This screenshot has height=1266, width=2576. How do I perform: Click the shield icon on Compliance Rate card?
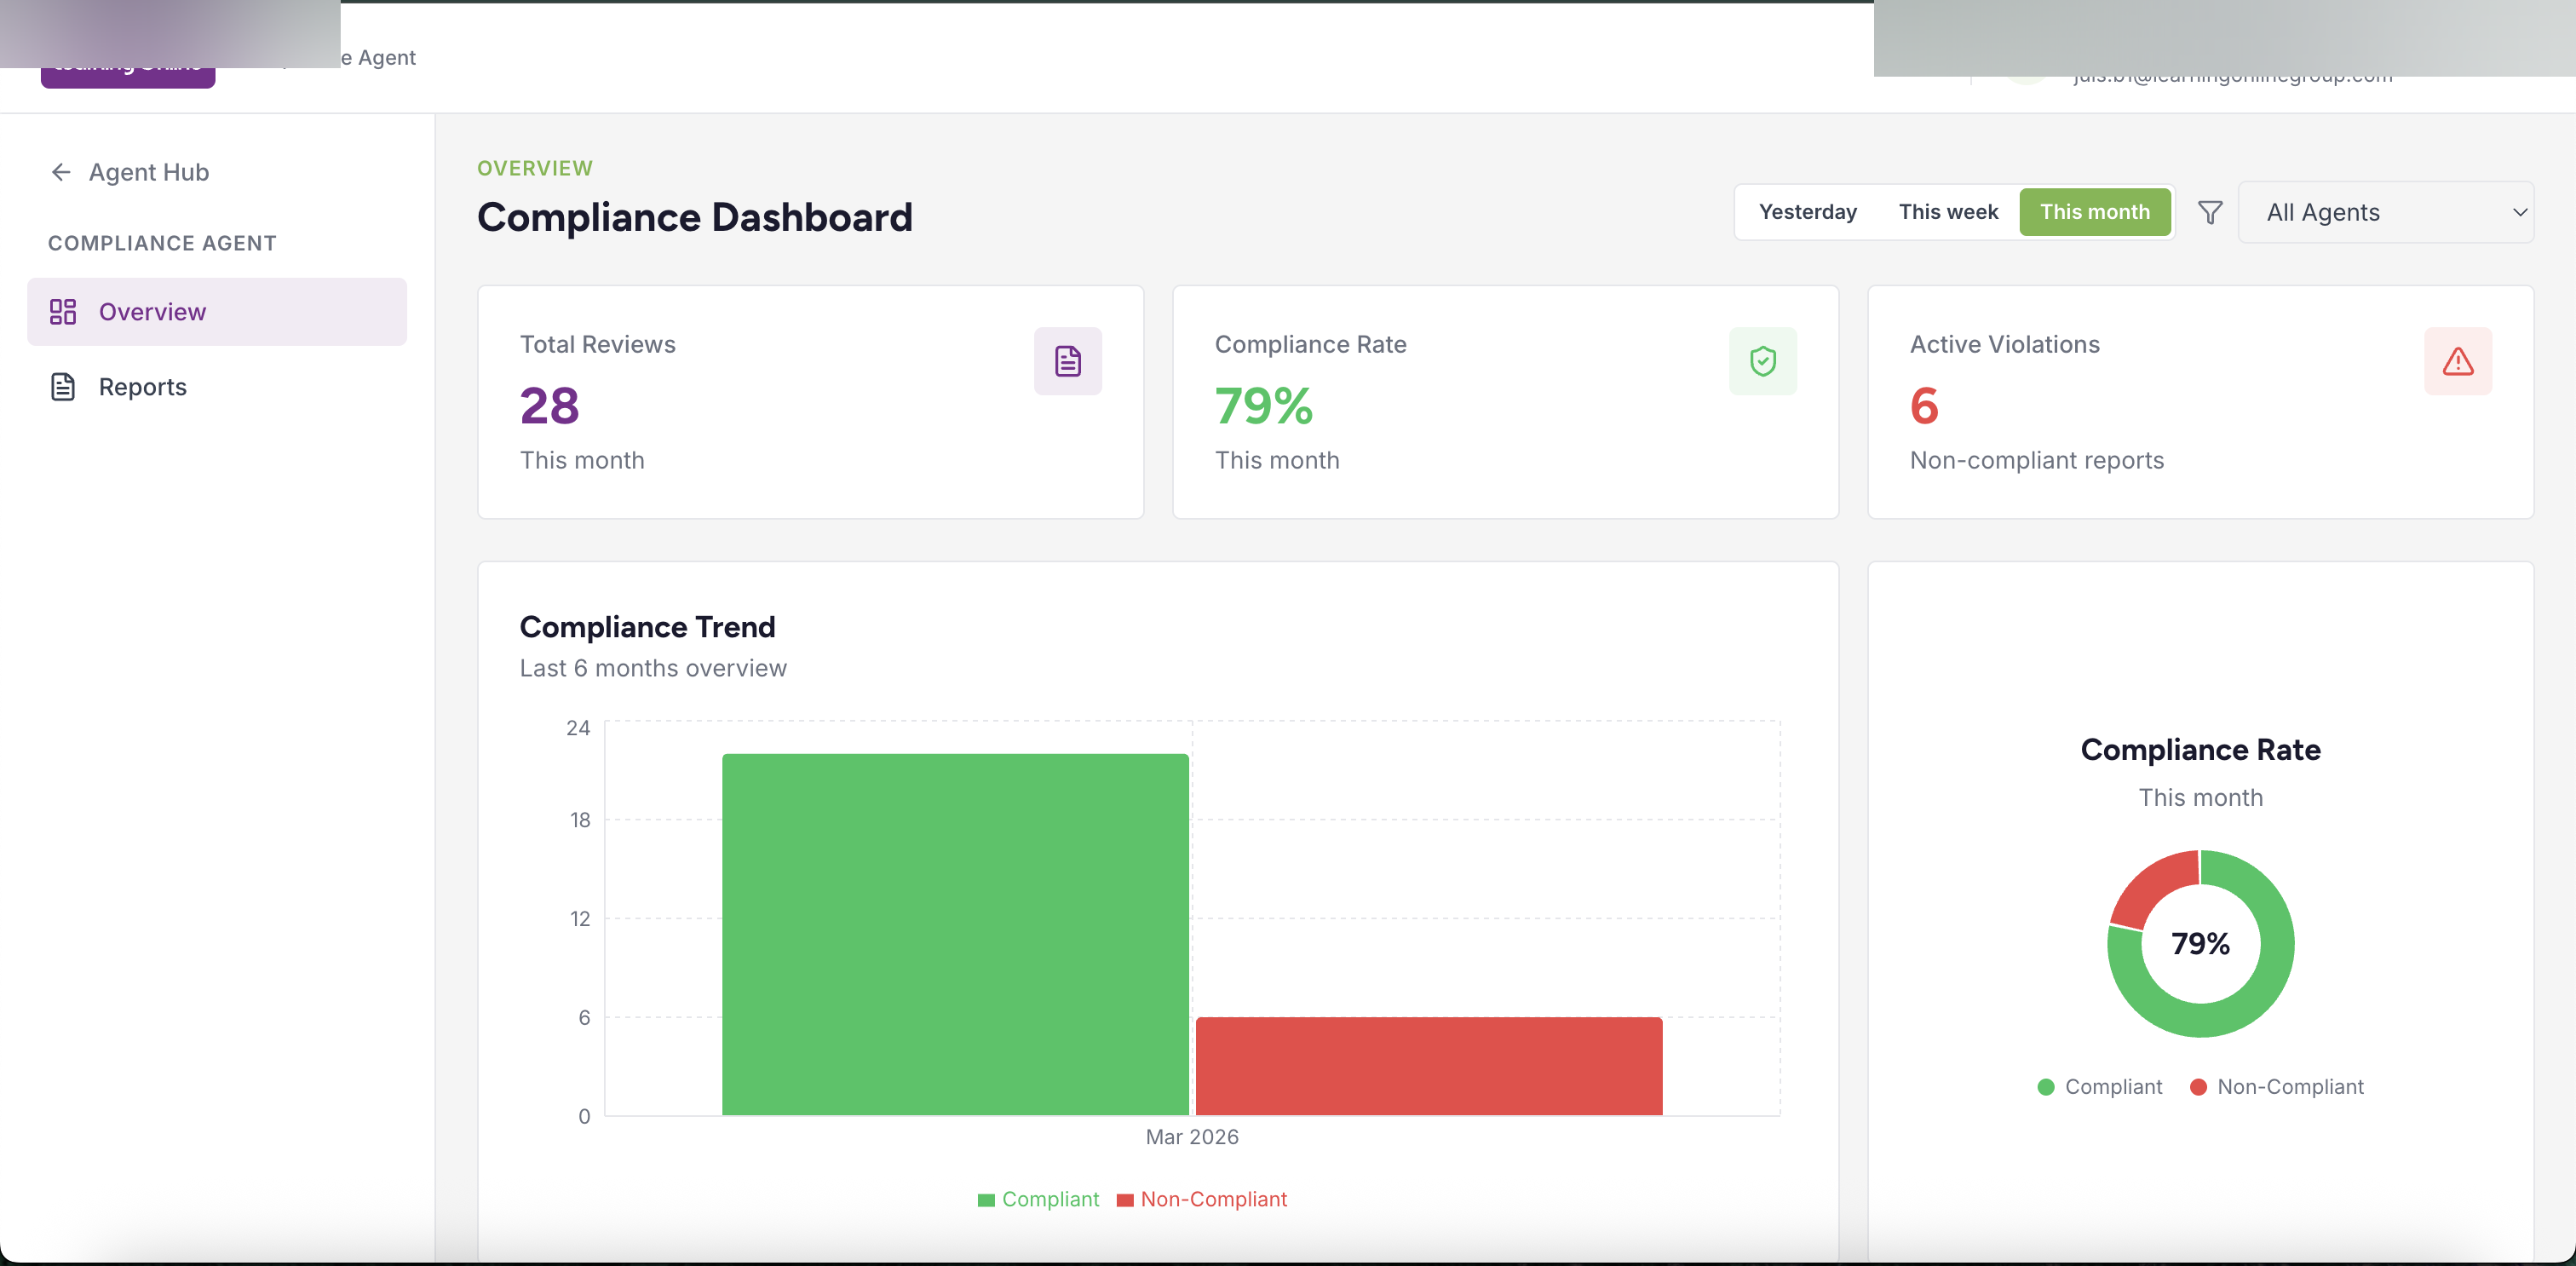[1763, 361]
